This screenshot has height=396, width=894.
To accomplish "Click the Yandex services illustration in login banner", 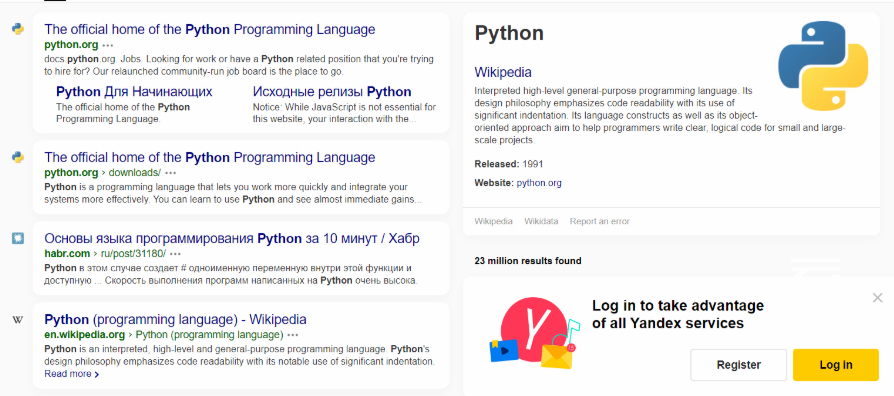I will click(x=534, y=333).
